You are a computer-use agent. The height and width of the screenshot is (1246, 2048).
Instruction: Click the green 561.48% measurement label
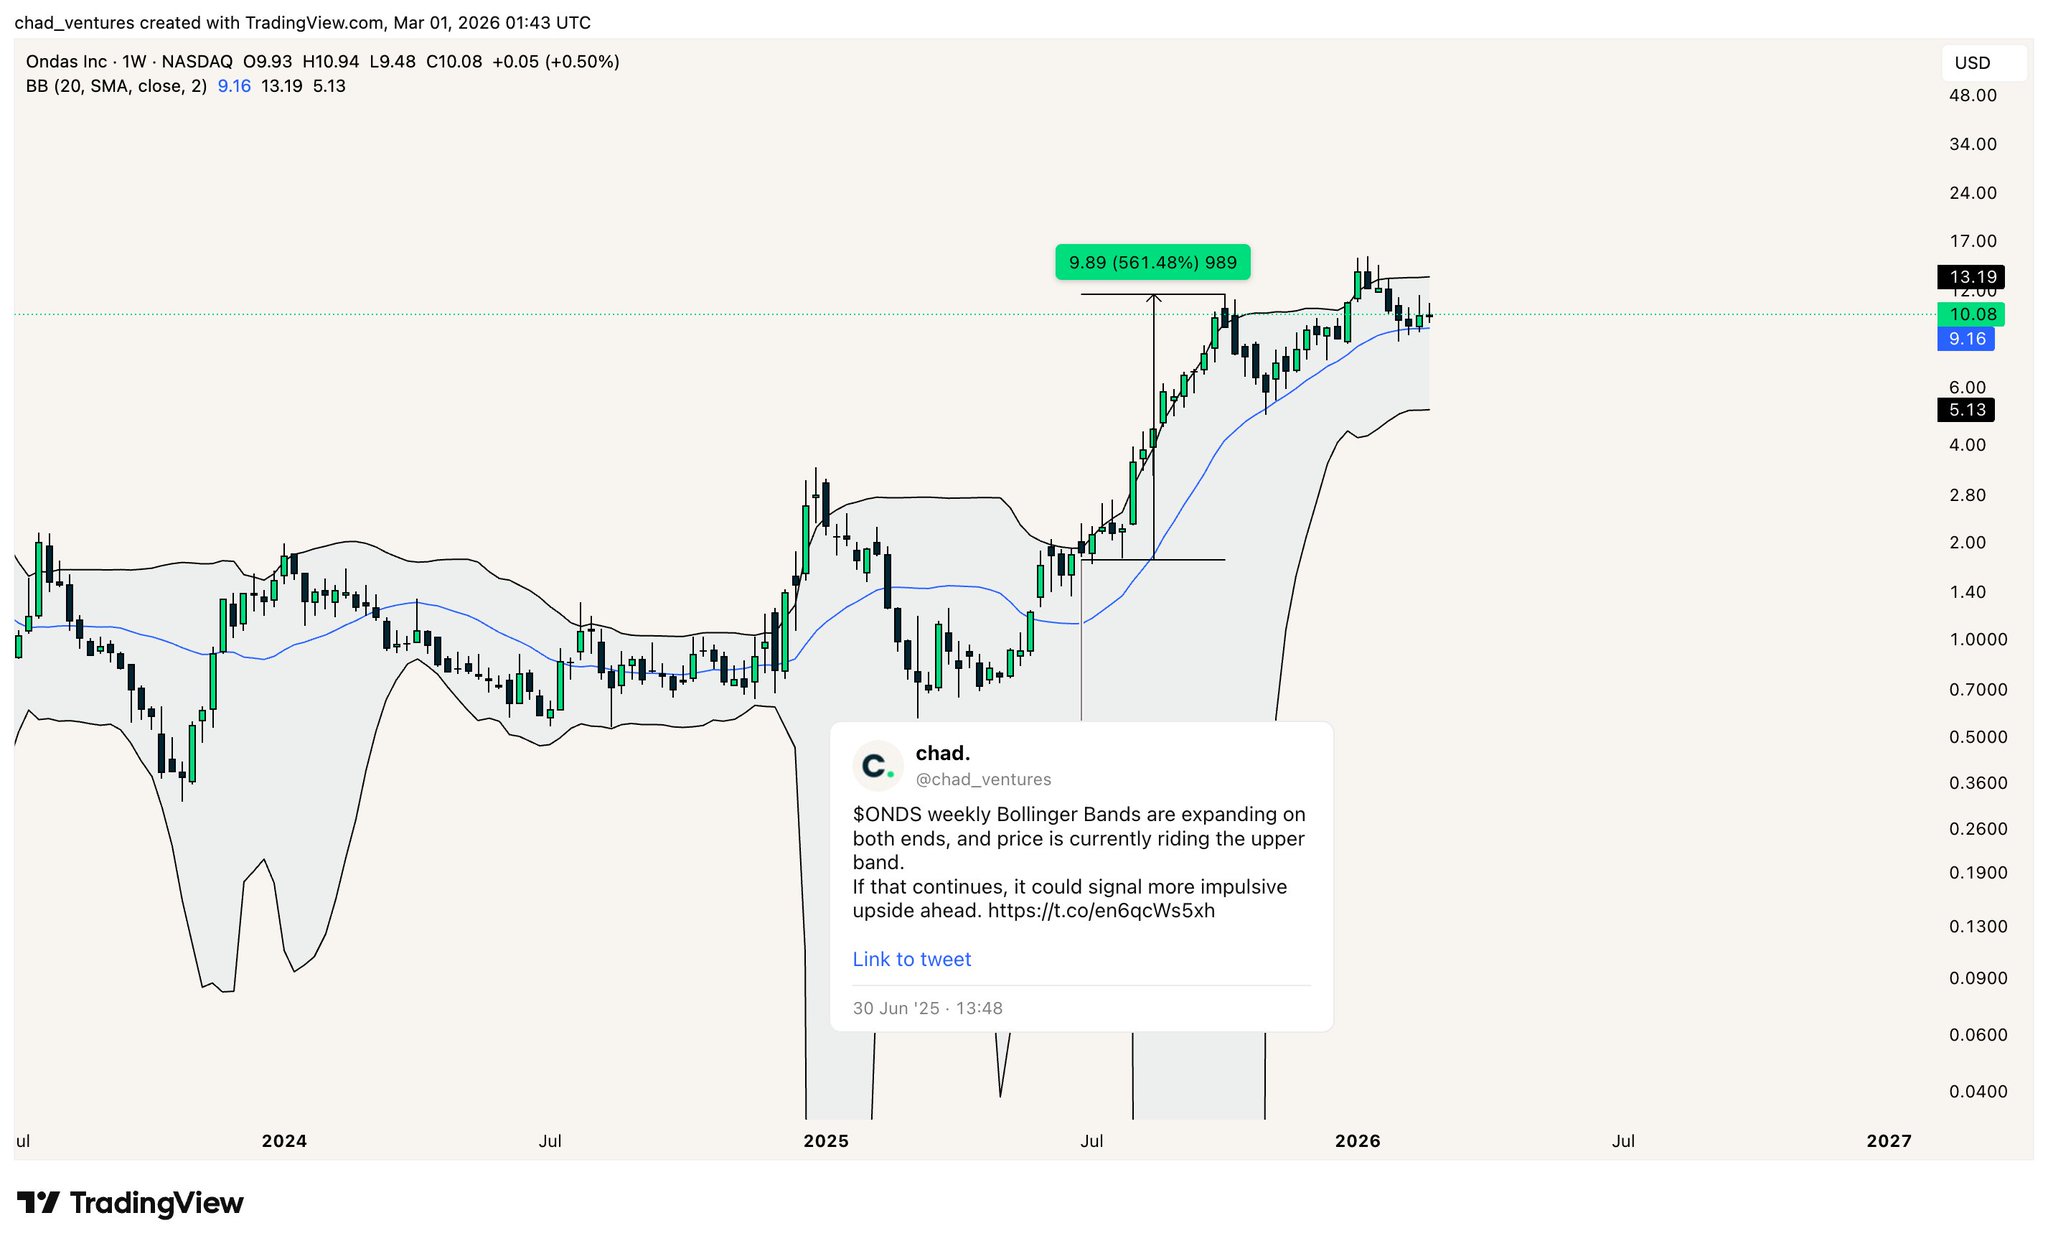(x=1152, y=263)
